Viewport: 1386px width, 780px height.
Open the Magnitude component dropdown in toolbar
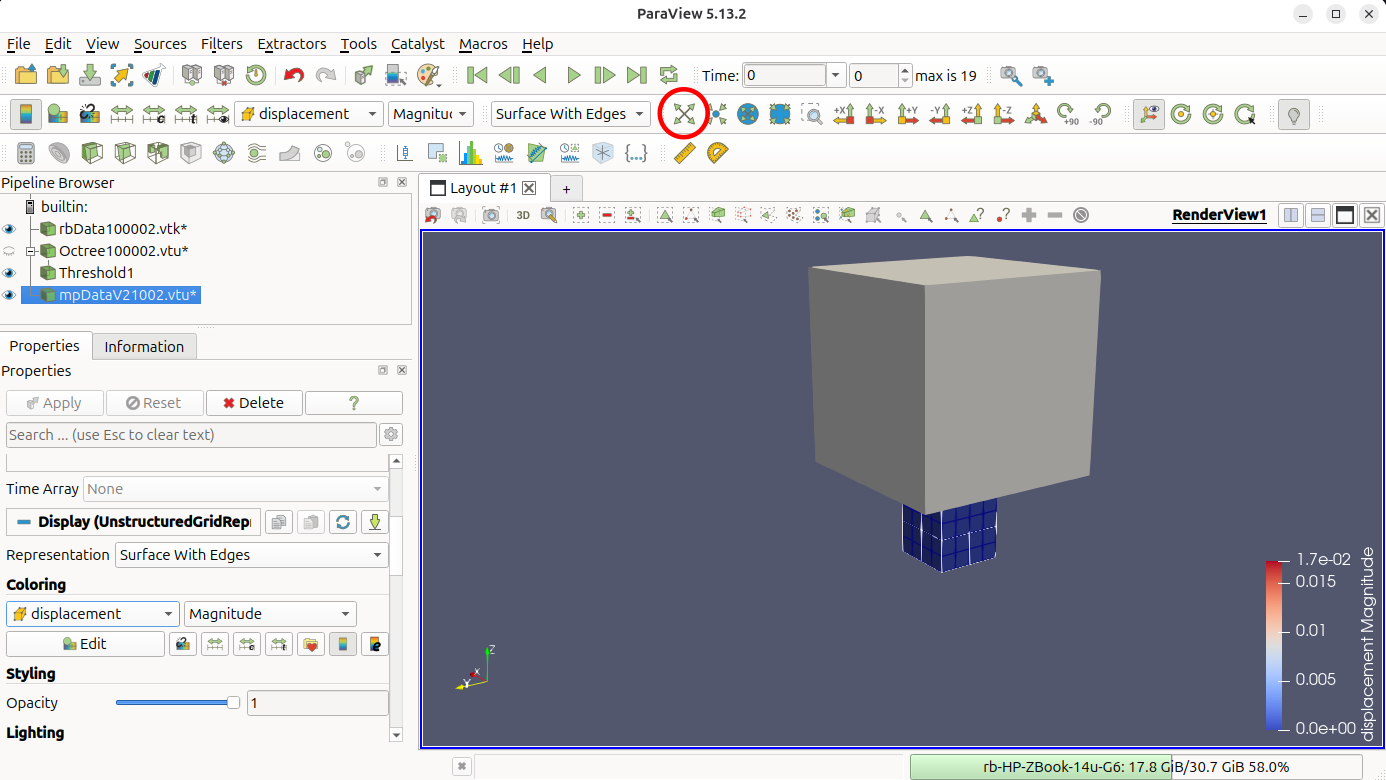pyautogui.click(x=430, y=114)
